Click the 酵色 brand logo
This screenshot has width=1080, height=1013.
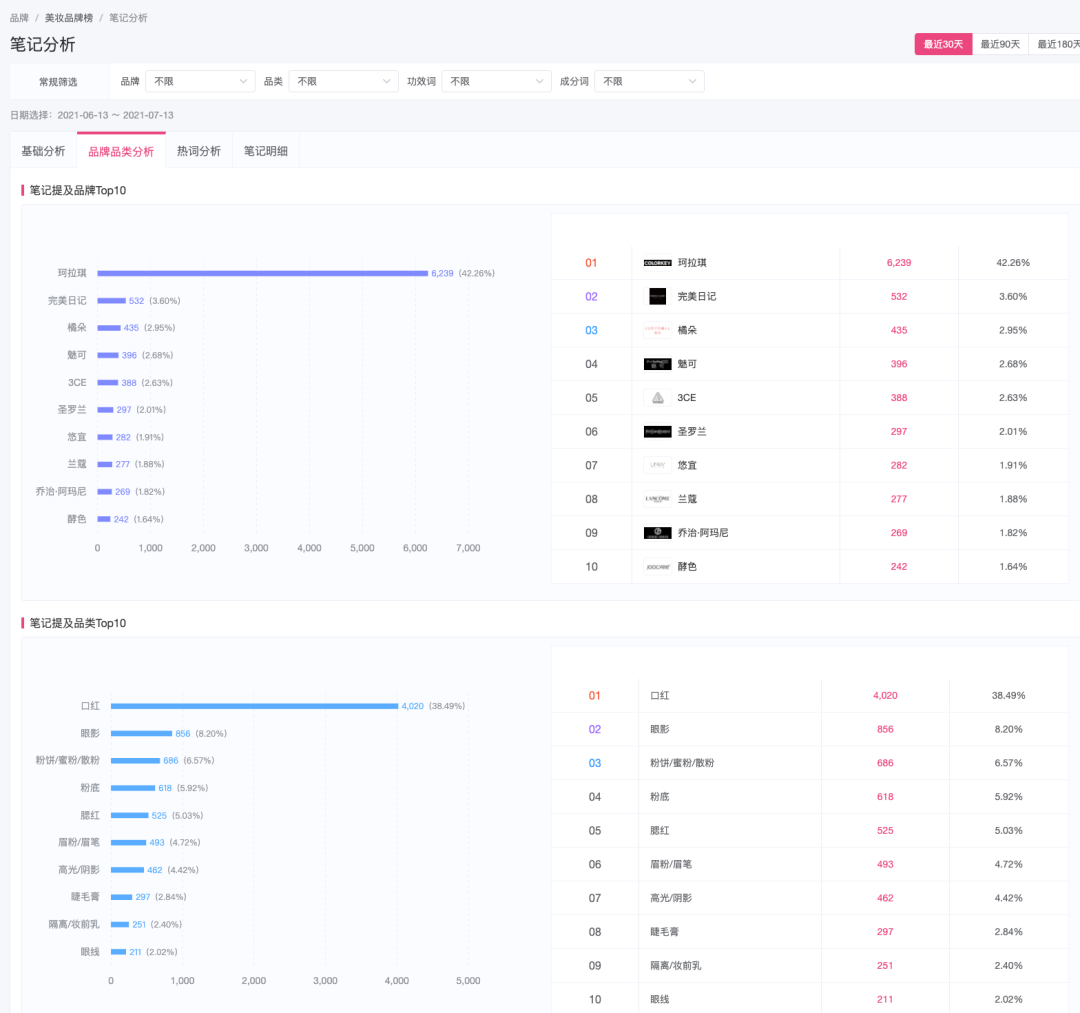657,567
